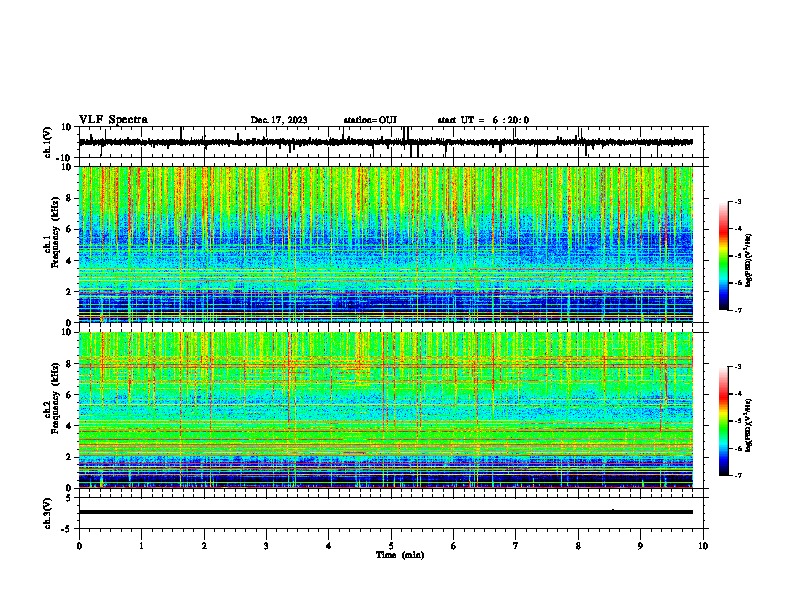Viewport: 792px width, 612px height.
Task: Click the ch.1 voltage waveform trace
Action: coord(385,142)
